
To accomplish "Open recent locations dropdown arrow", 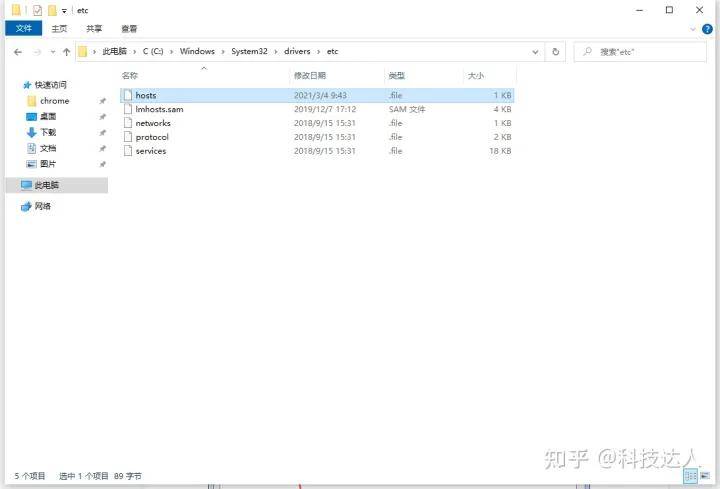I will 53,52.
